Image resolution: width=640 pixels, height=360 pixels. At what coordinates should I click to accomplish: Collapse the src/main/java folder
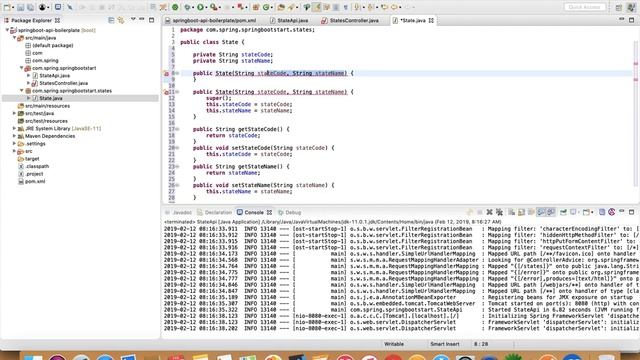(14, 38)
